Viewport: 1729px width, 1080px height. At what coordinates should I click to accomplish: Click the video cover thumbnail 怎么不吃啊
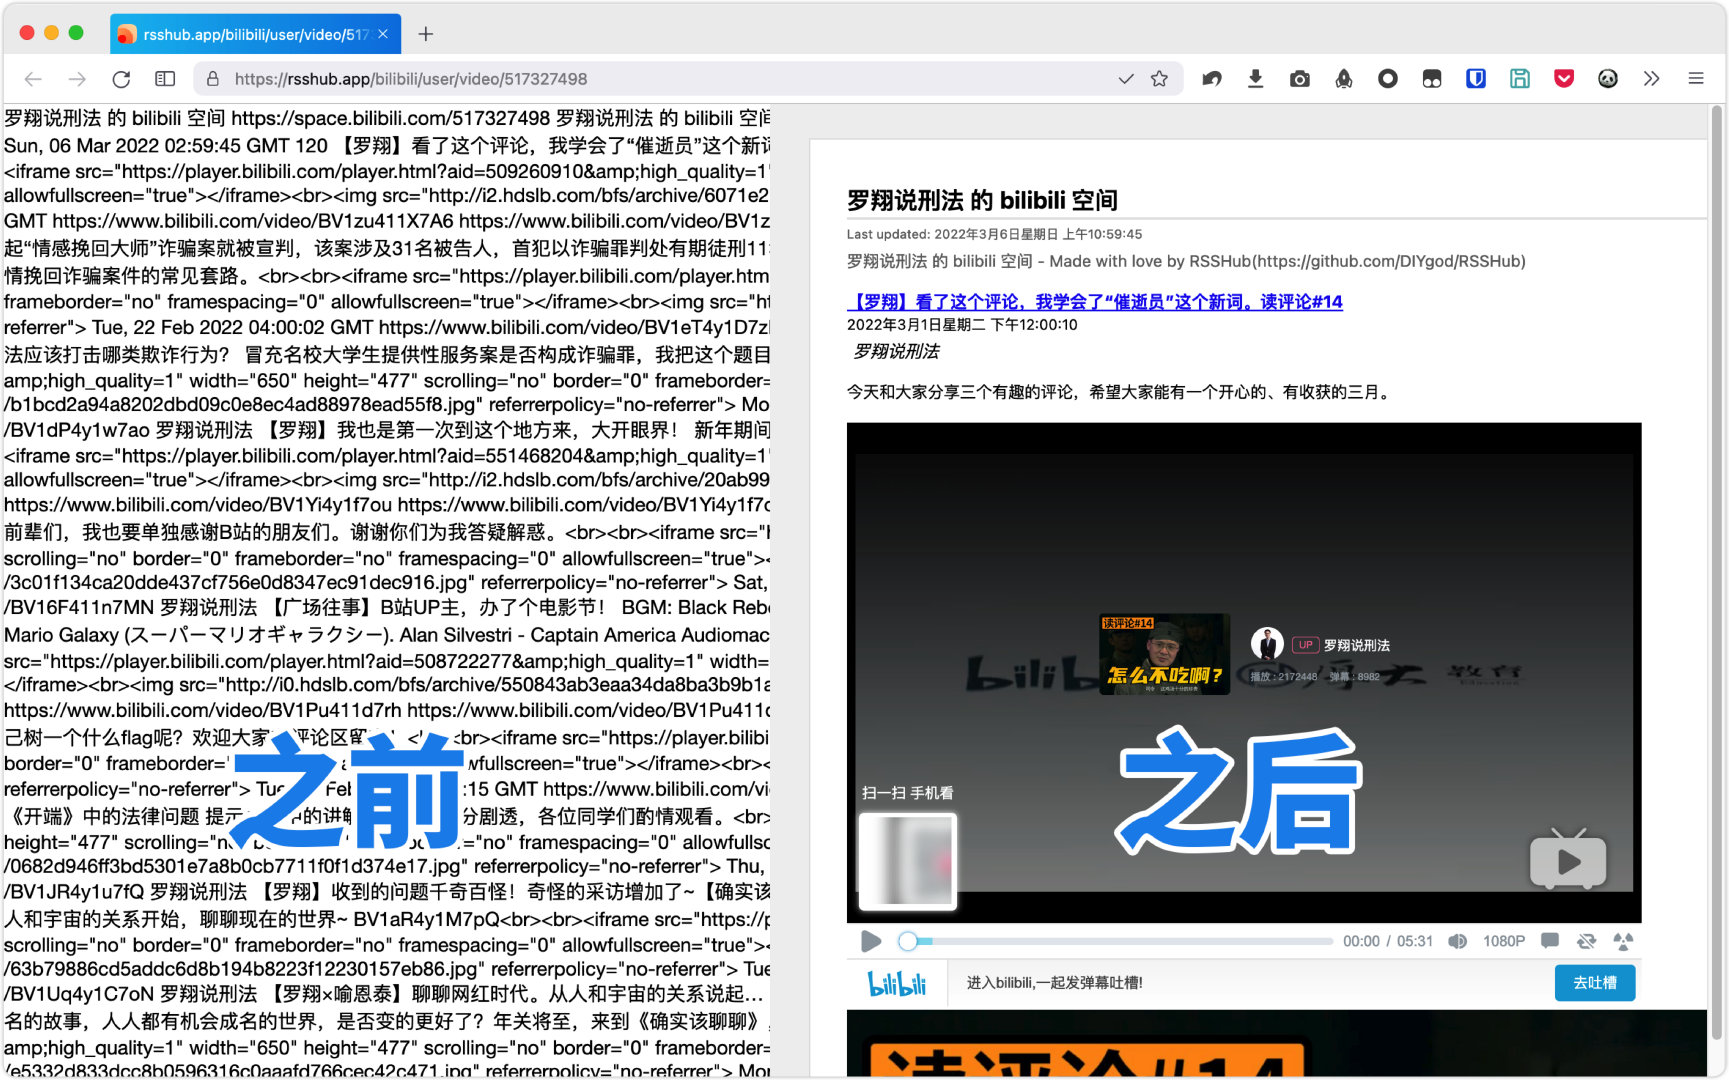click(x=1164, y=654)
